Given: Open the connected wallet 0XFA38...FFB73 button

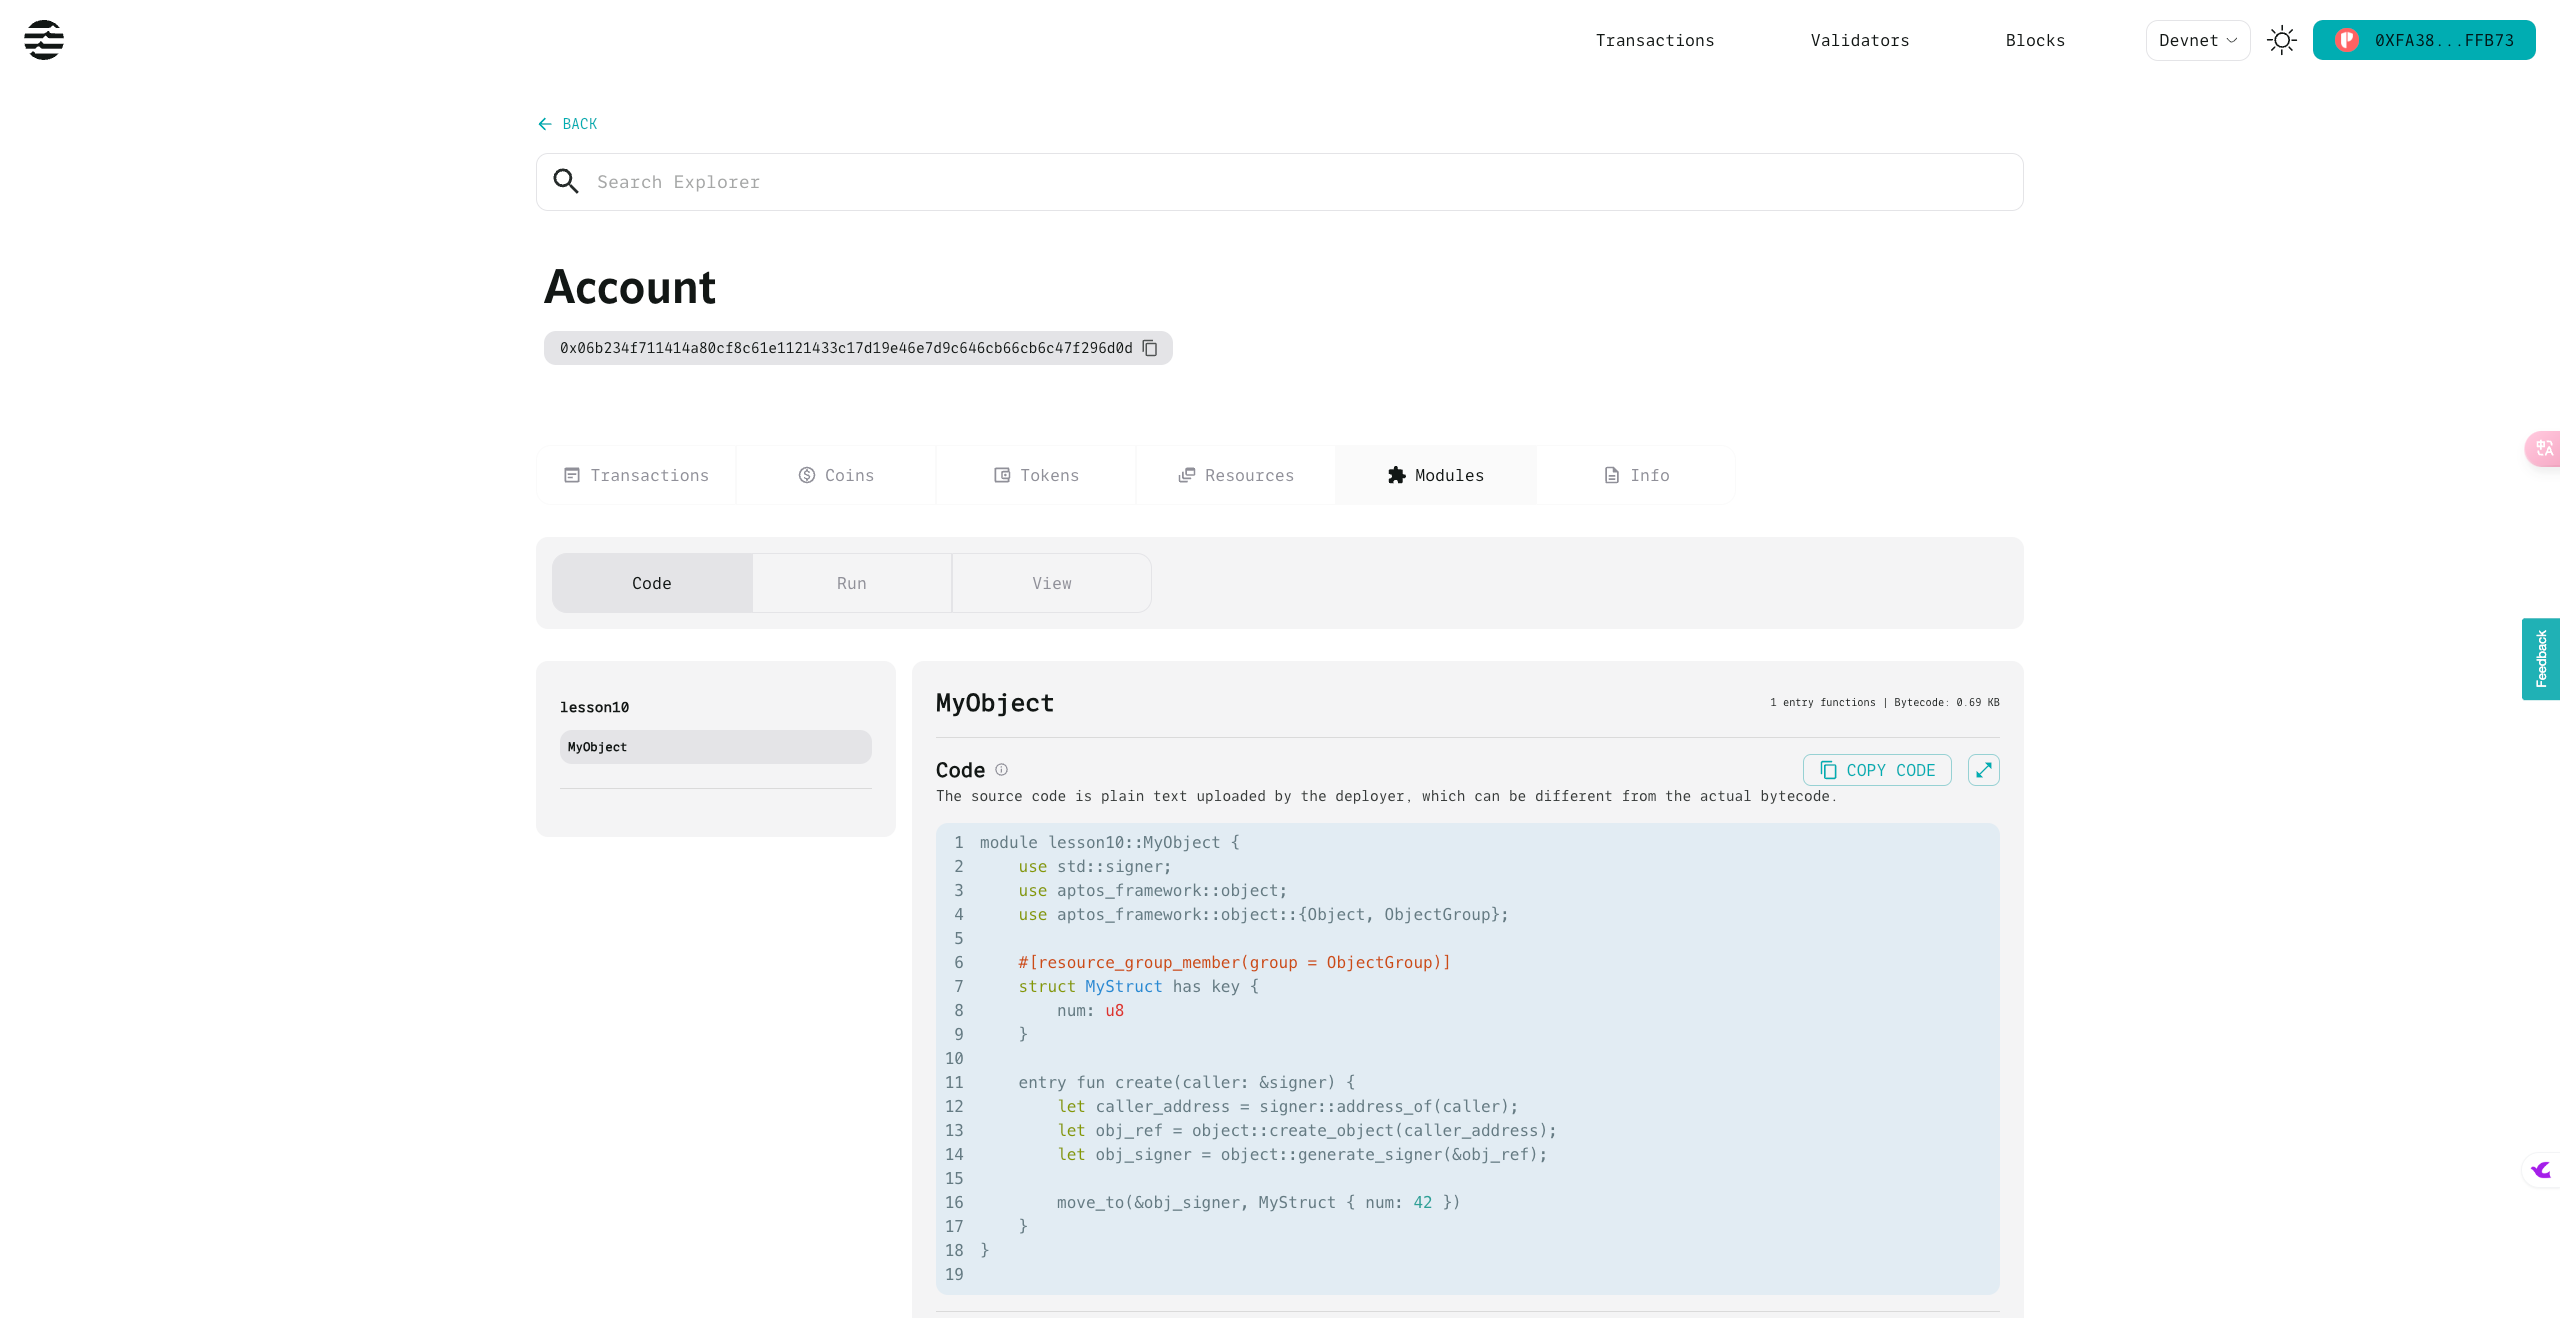Looking at the screenshot, I should tap(2423, 40).
